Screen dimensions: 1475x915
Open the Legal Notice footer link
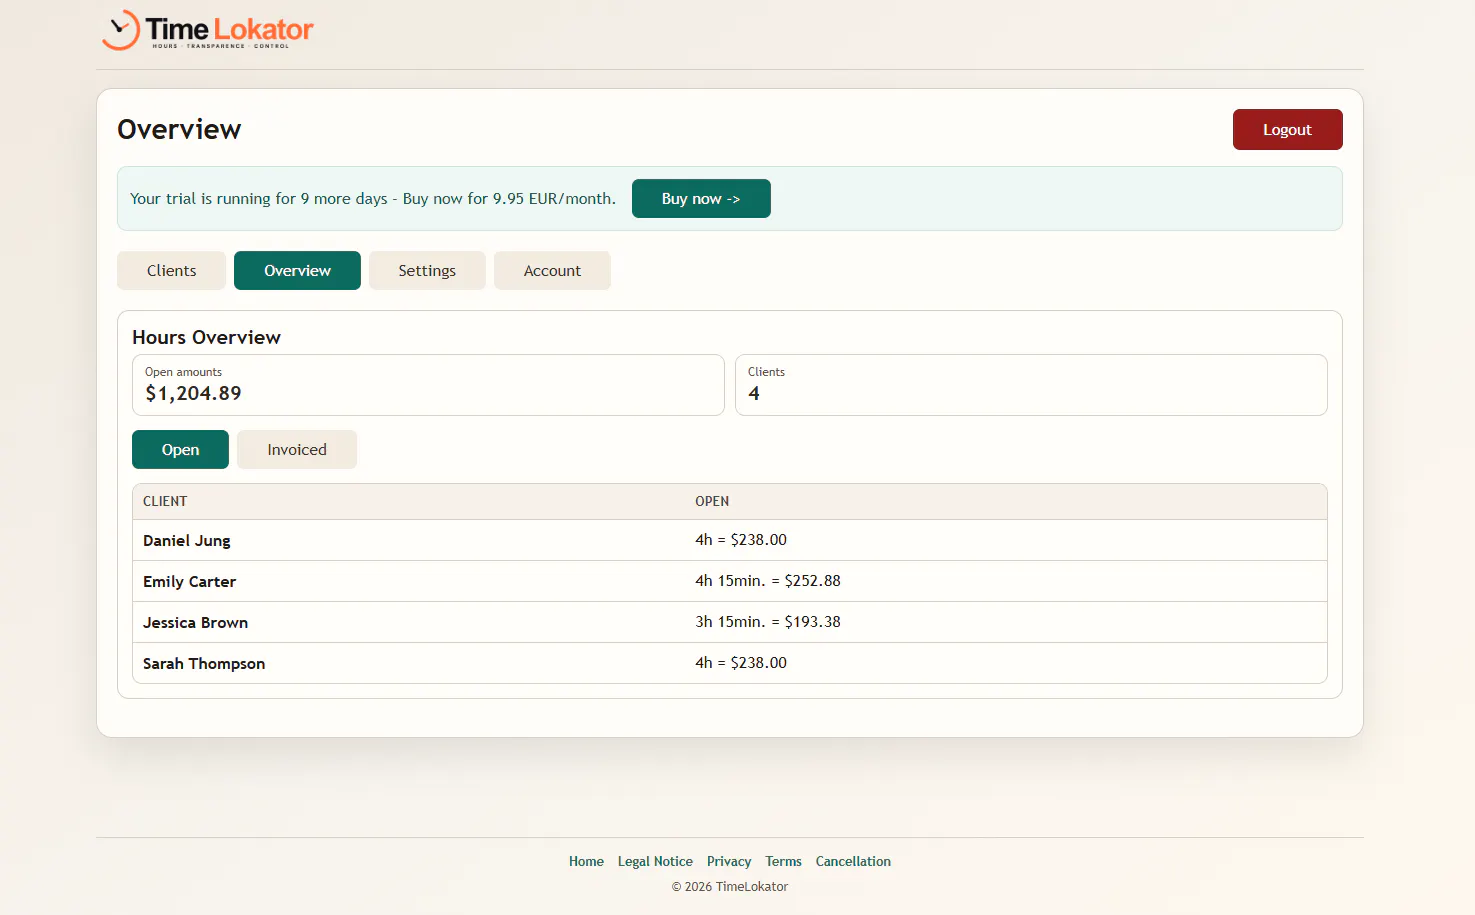pyautogui.click(x=655, y=861)
